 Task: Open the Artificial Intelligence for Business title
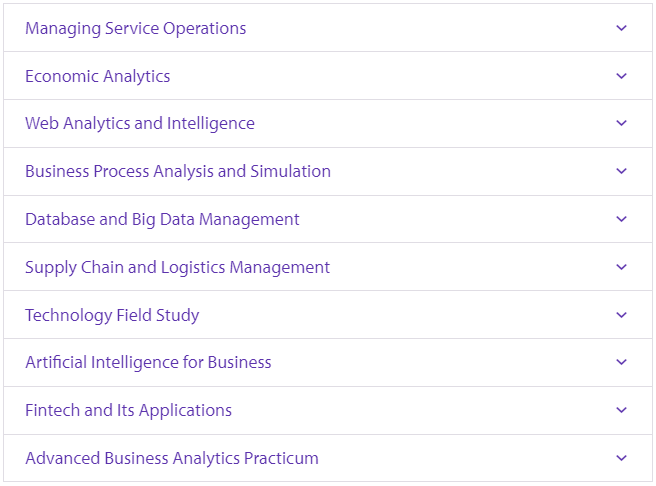point(148,362)
